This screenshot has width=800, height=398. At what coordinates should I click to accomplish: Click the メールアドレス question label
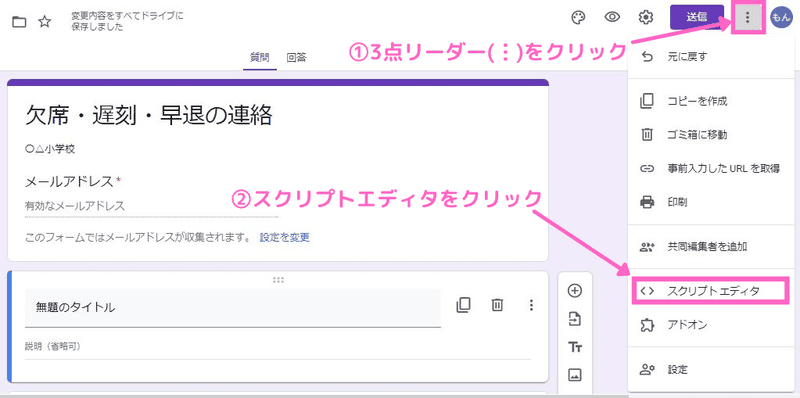(x=68, y=181)
